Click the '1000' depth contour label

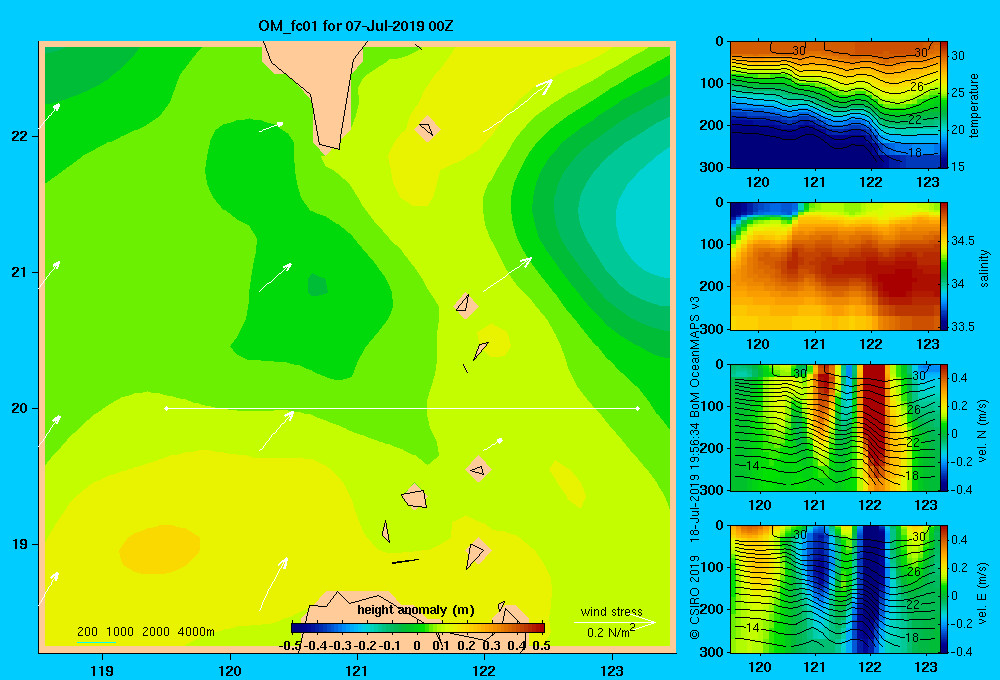(x=120, y=632)
